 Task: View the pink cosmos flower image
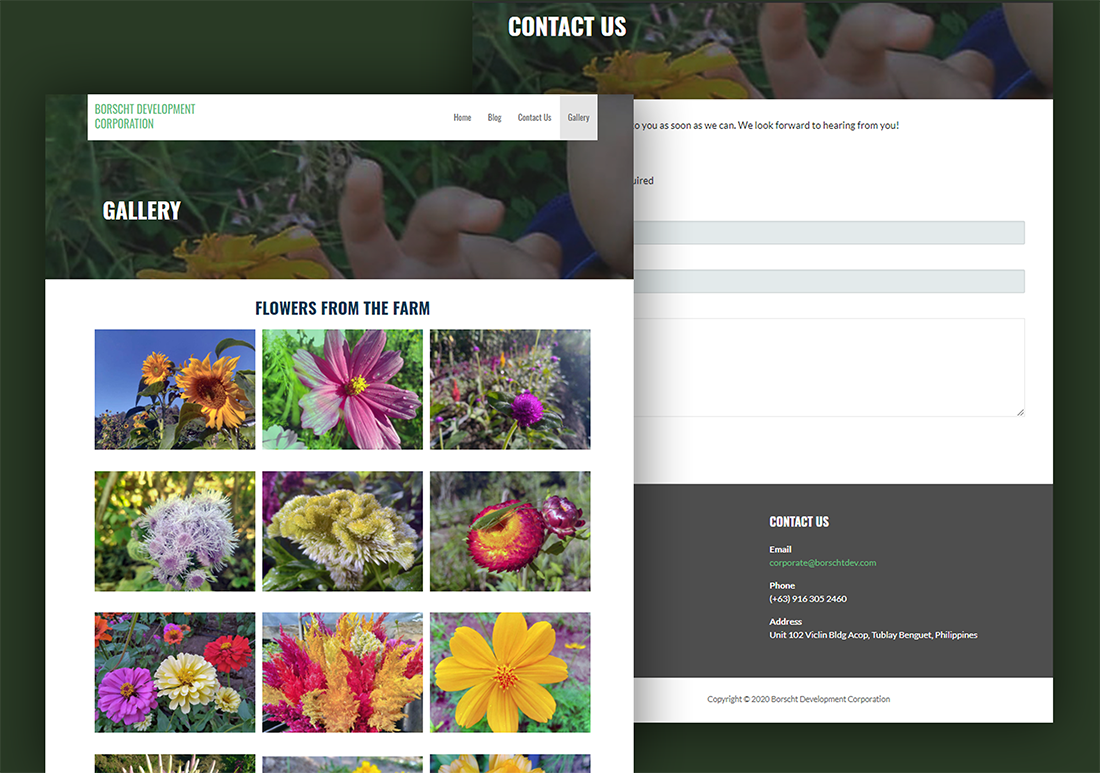tap(342, 389)
